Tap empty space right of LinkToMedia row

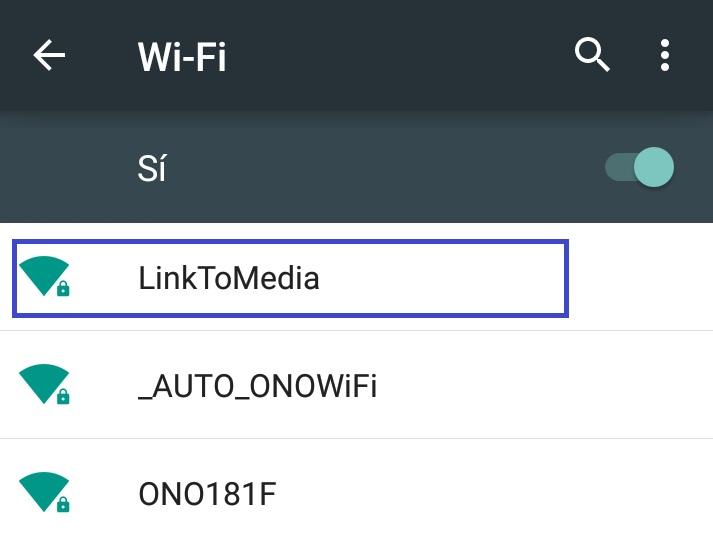[x=640, y=277]
